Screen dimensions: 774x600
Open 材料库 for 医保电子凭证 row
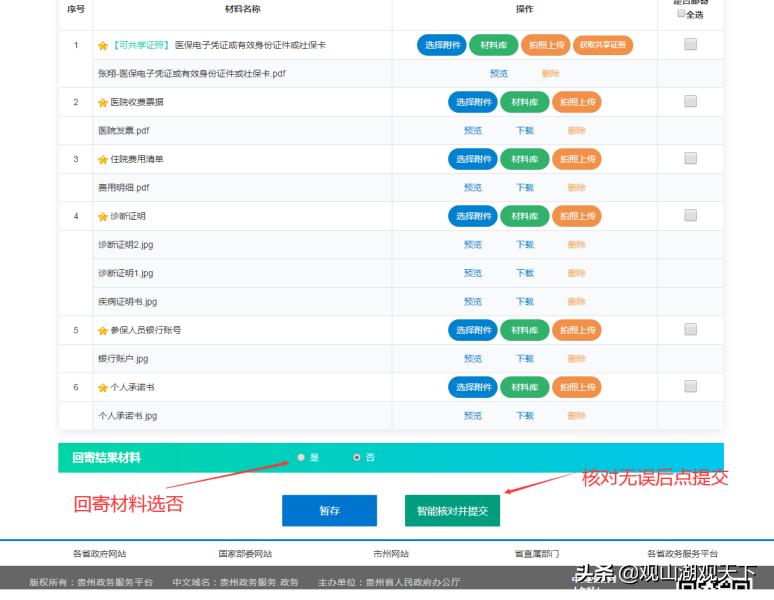494,45
